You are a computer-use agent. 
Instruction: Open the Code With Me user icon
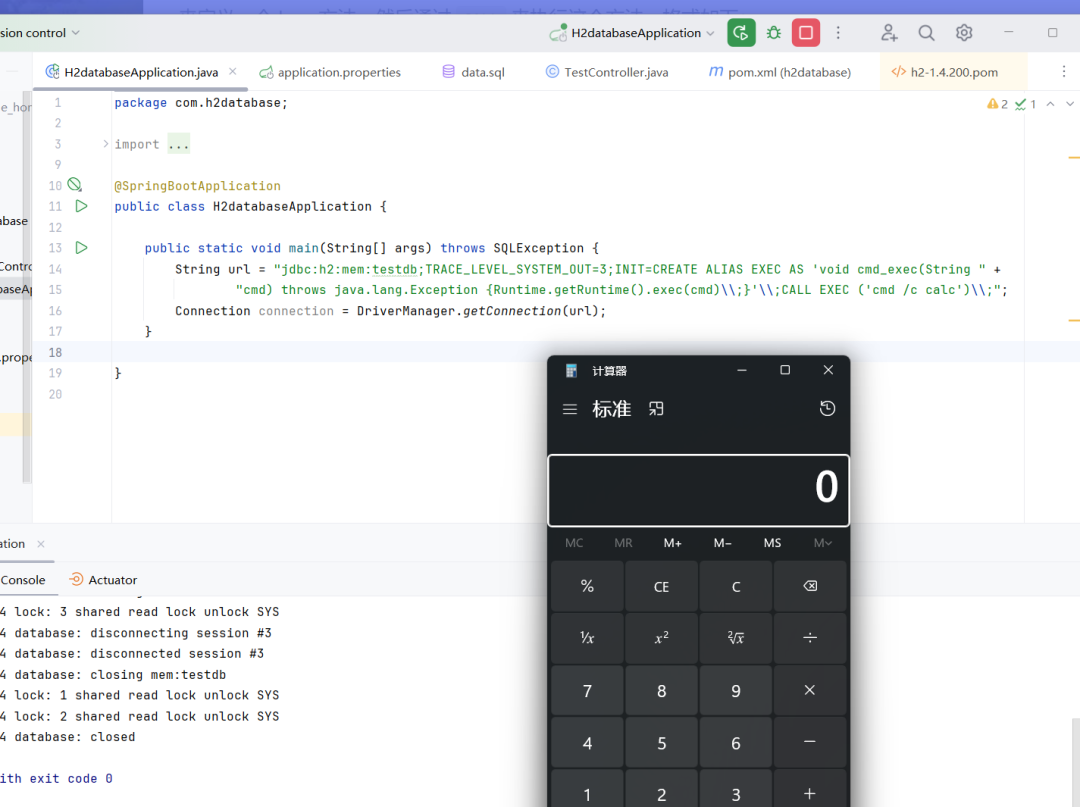coord(889,33)
